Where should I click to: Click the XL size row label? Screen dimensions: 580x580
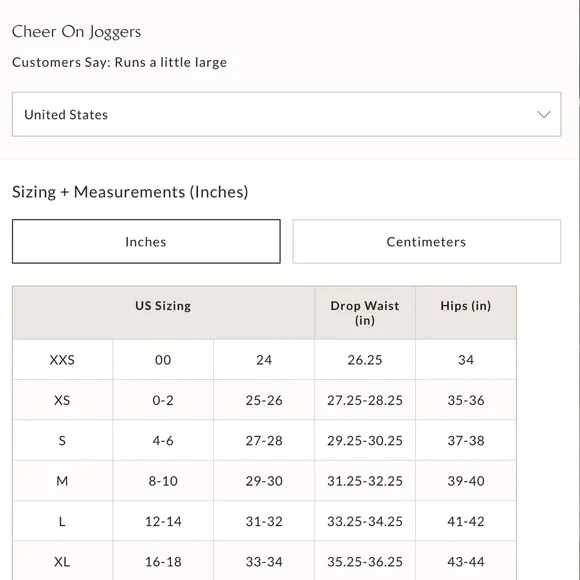point(62,562)
